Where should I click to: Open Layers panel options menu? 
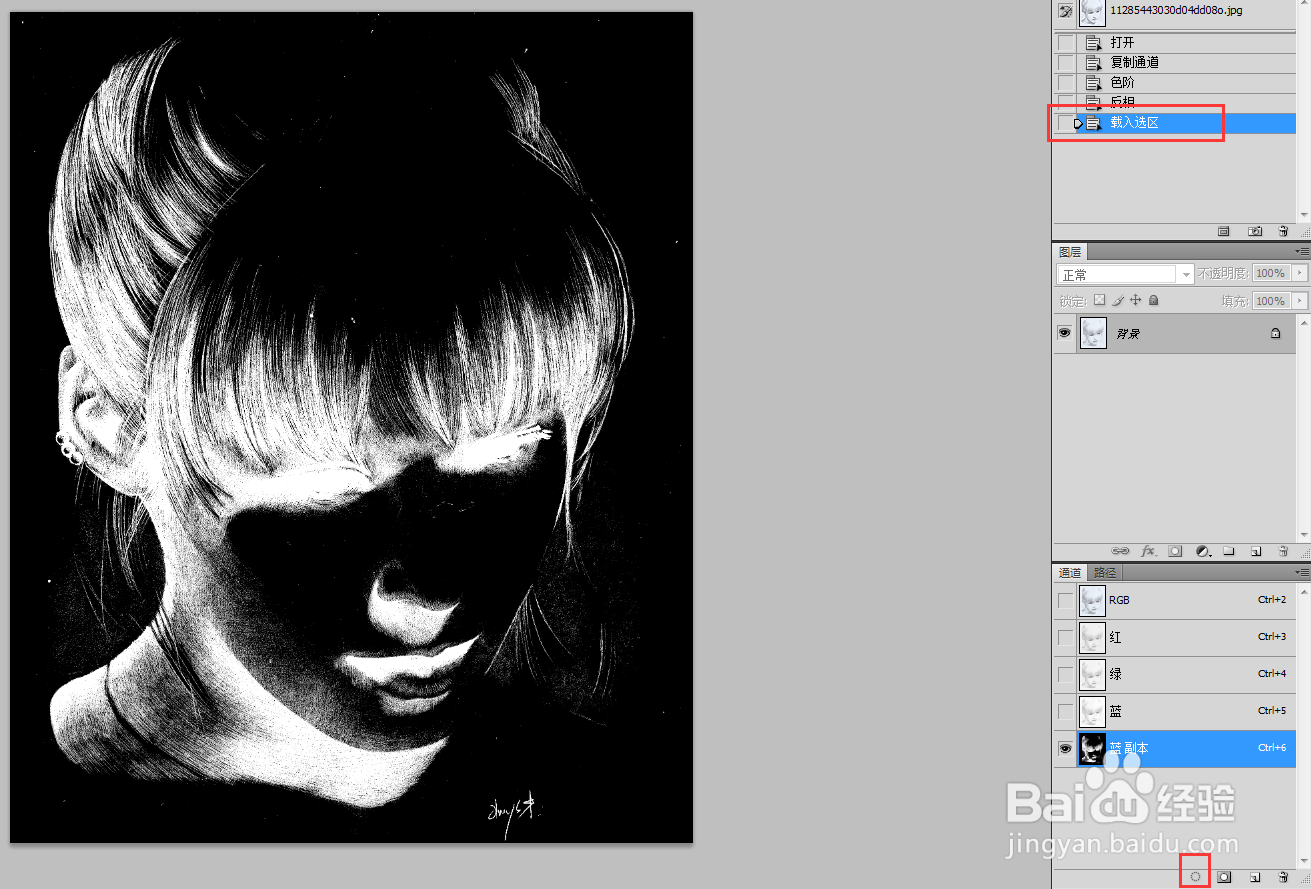pyautogui.click(x=1302, y=252)
